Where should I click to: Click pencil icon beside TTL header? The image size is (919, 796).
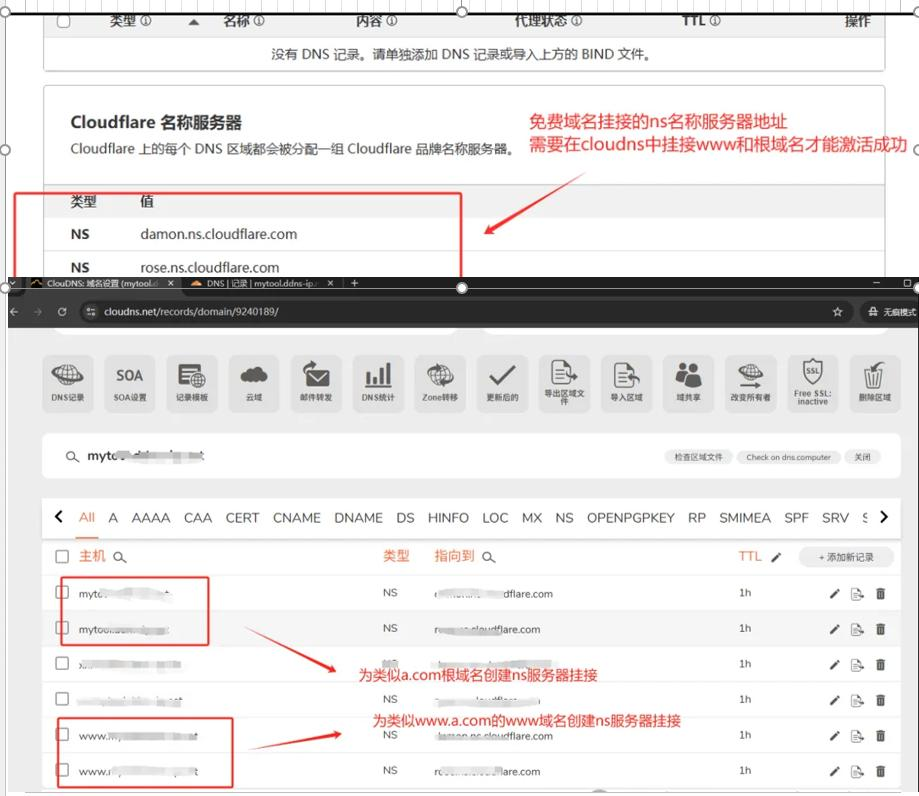pyautogui.click(x=777, y=557)
